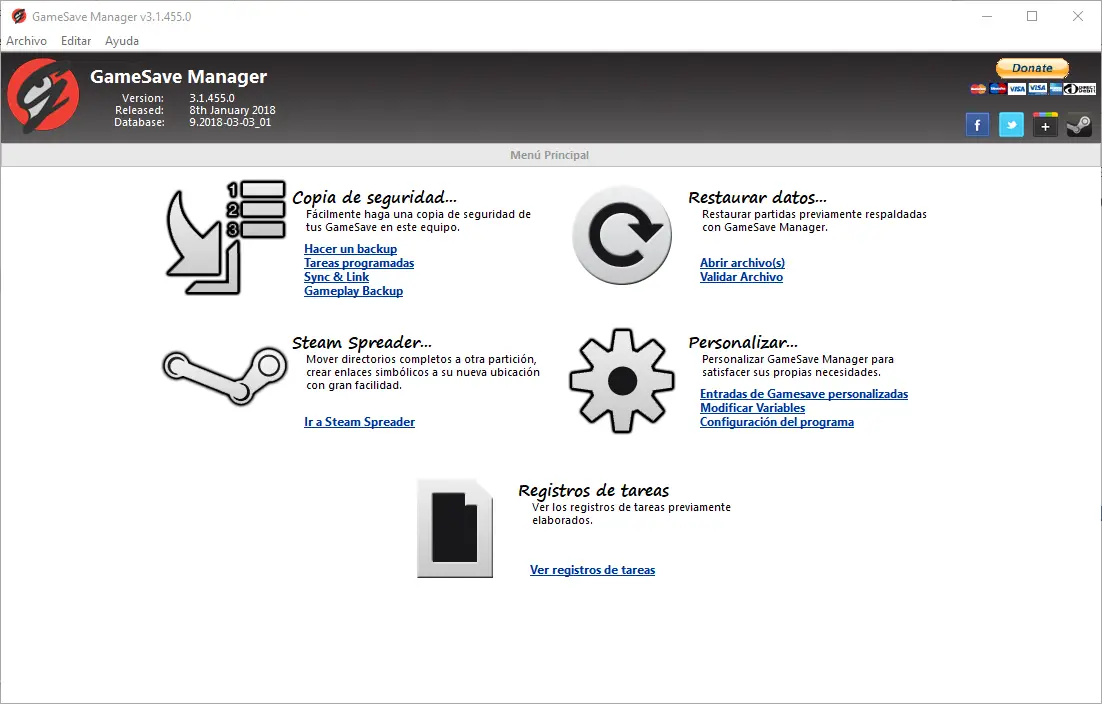Image resolution: width=1102 pixels, height=704 pixels.
Task: Click the Registros de tareas heading
Action: 593,490
